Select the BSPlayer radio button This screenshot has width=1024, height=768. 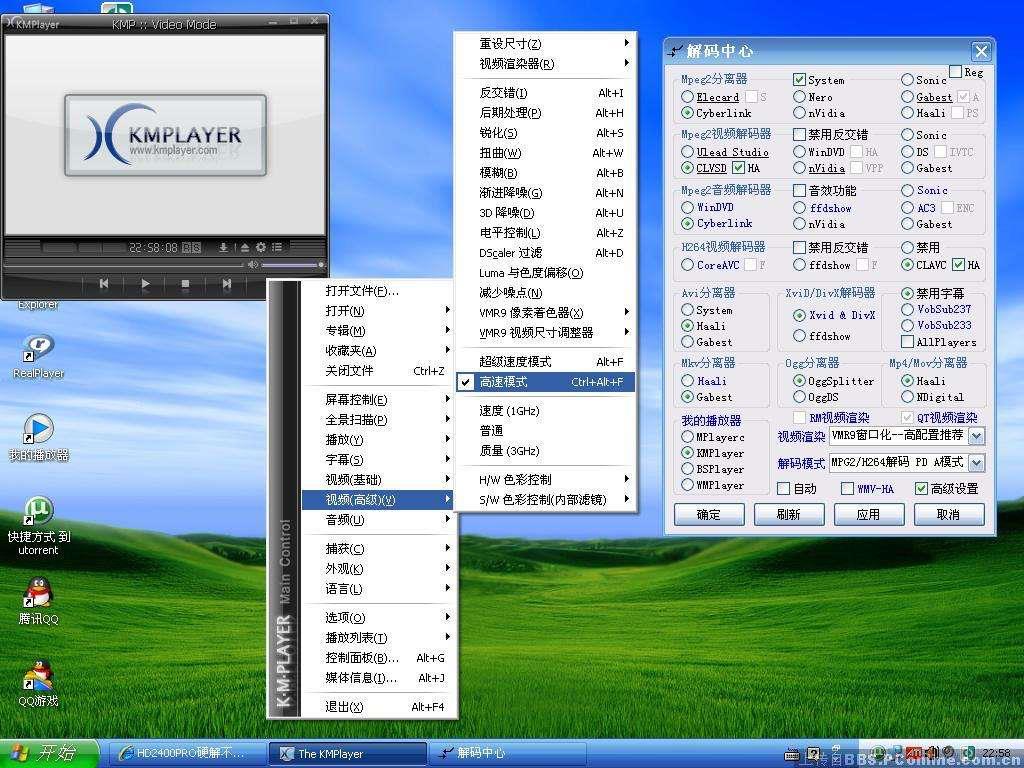coord(688,469)
